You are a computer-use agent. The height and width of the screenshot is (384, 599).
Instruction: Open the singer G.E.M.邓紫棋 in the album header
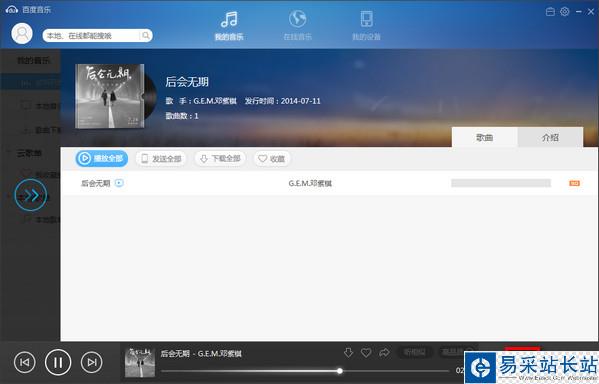tap(215, 101)
